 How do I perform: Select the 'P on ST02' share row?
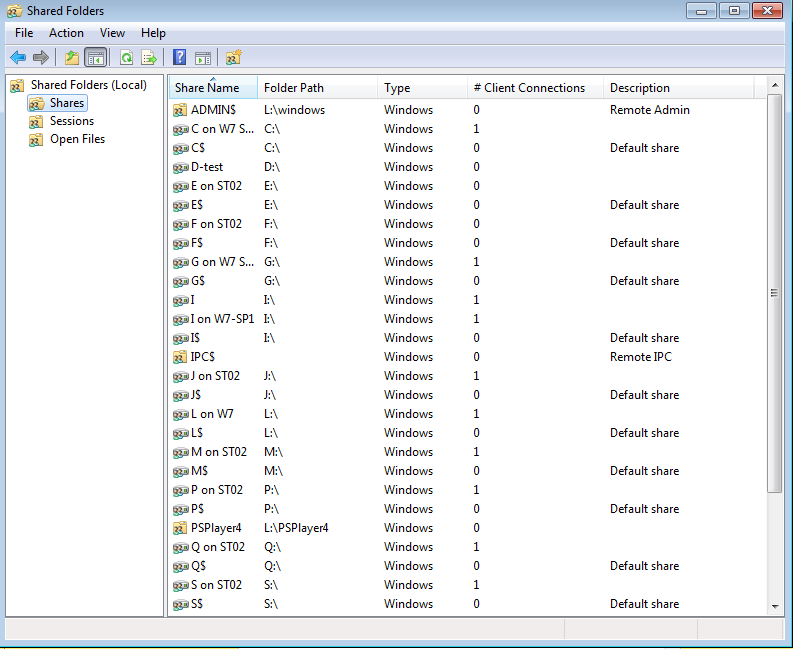click(x=467, y=490)
